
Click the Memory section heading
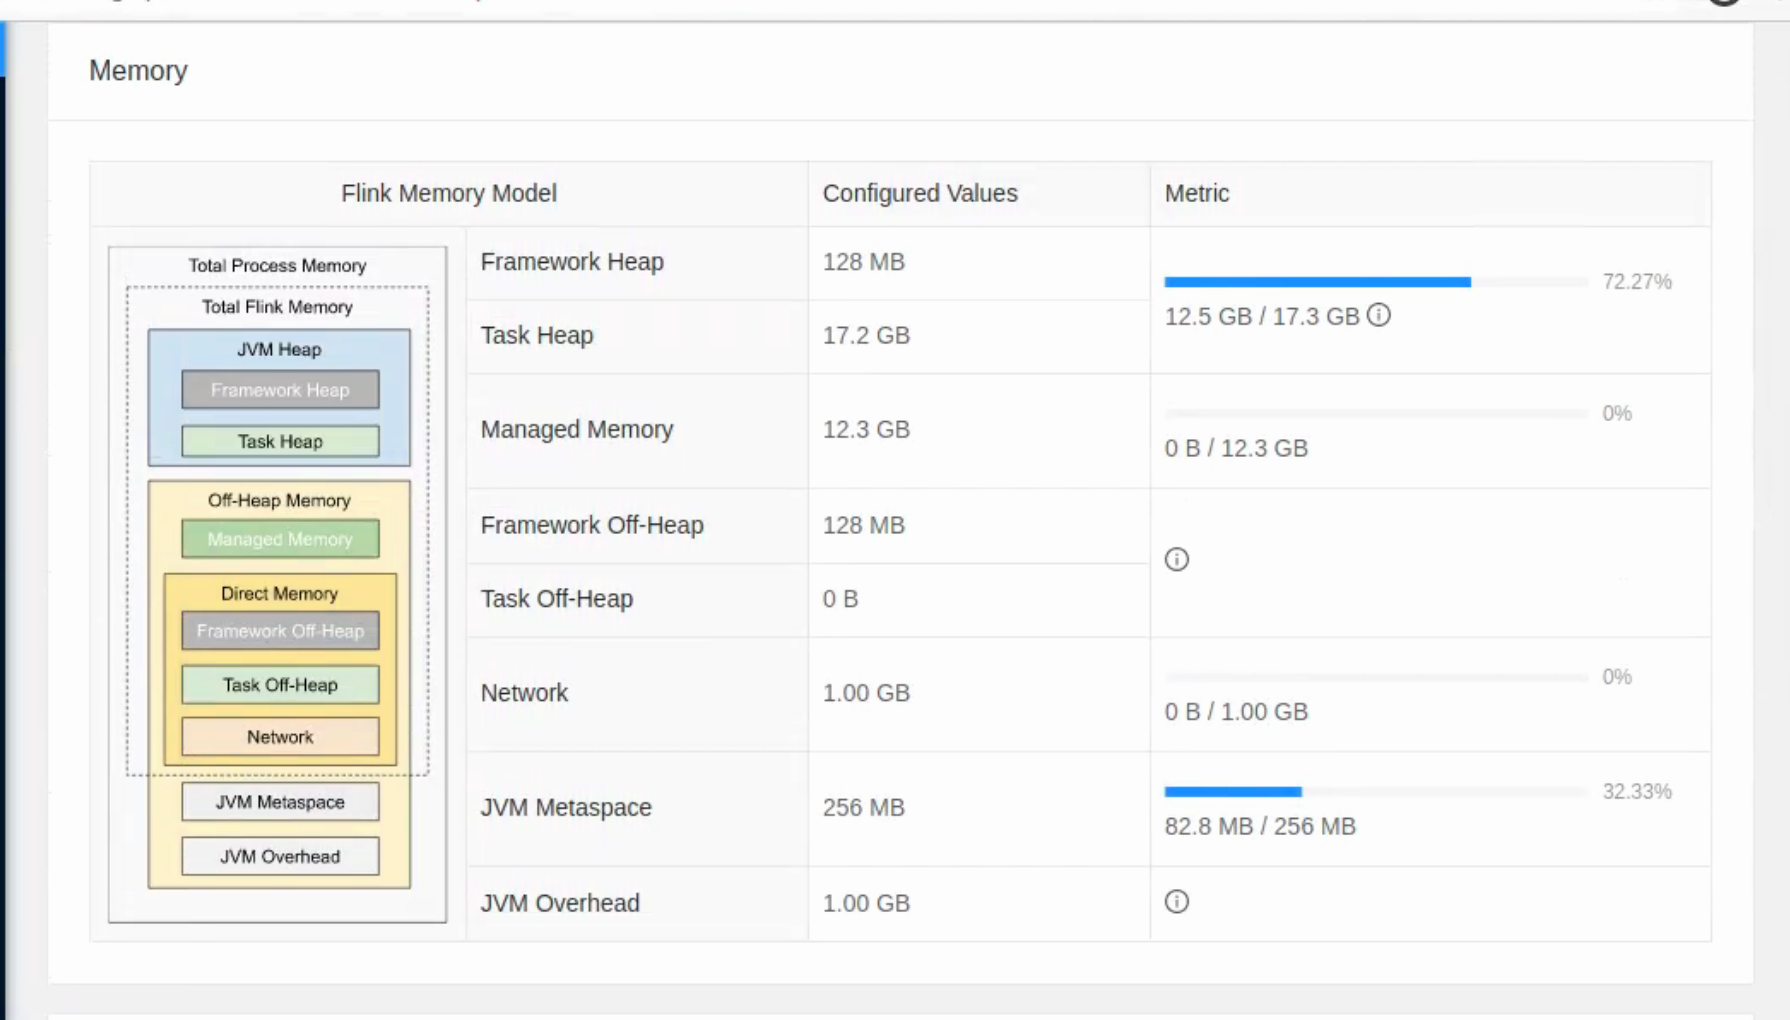coord(138,71)
